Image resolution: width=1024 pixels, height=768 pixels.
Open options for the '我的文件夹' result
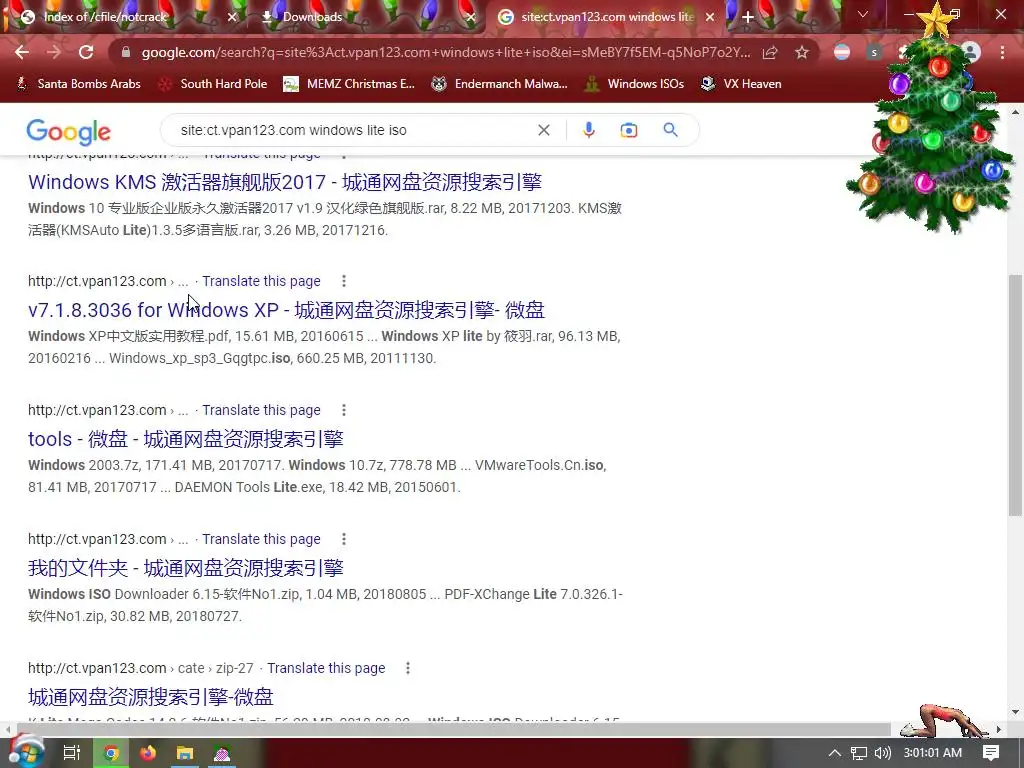pos(344,539)
